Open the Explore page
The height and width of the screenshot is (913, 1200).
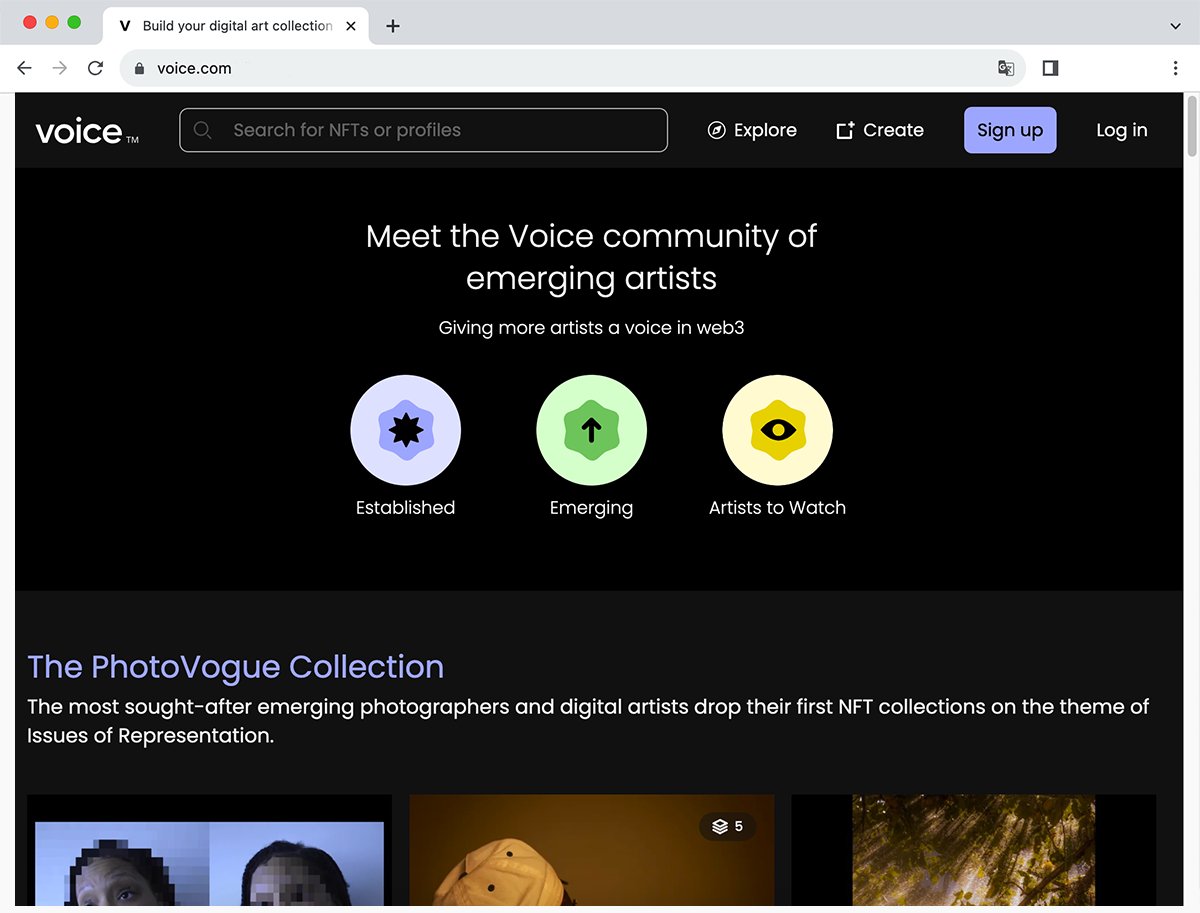752,130
